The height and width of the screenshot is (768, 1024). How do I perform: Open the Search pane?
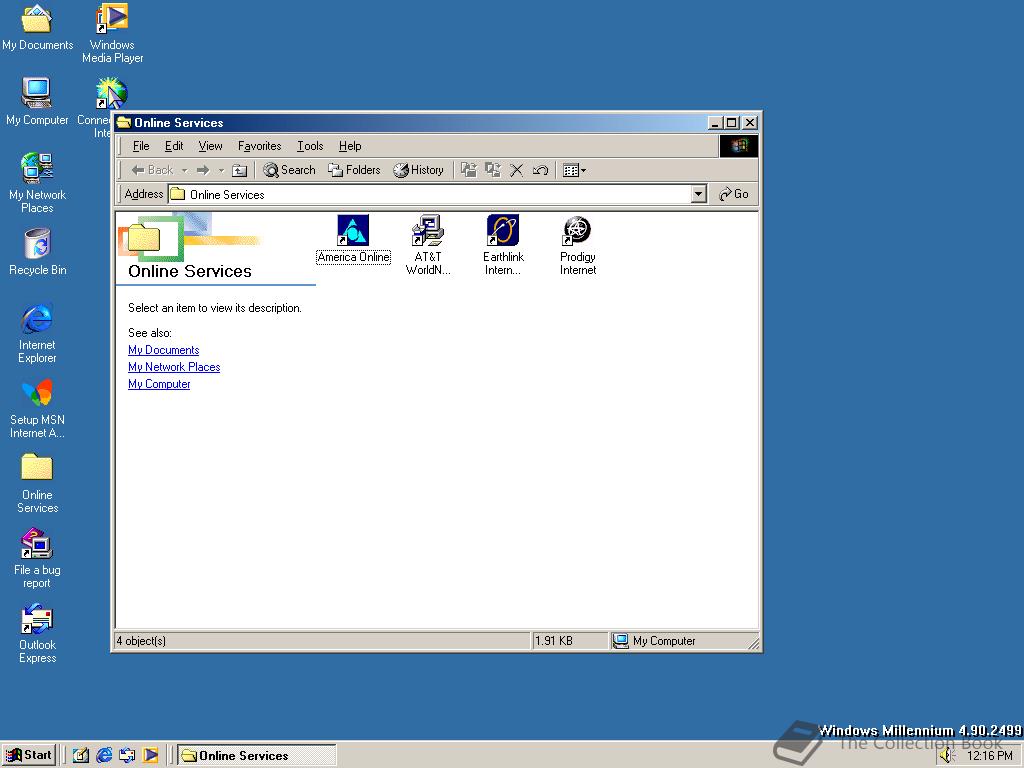(x=289, y=170)
